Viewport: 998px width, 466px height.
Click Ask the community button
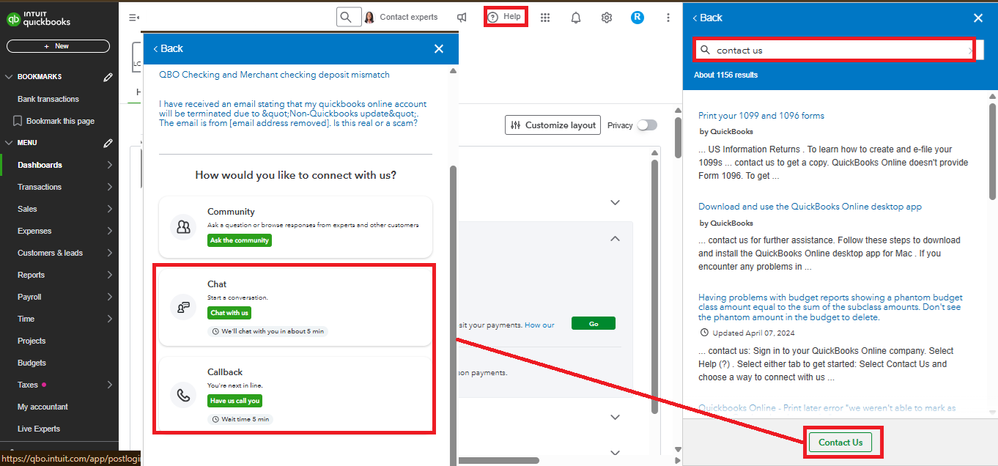pos(239,241)
